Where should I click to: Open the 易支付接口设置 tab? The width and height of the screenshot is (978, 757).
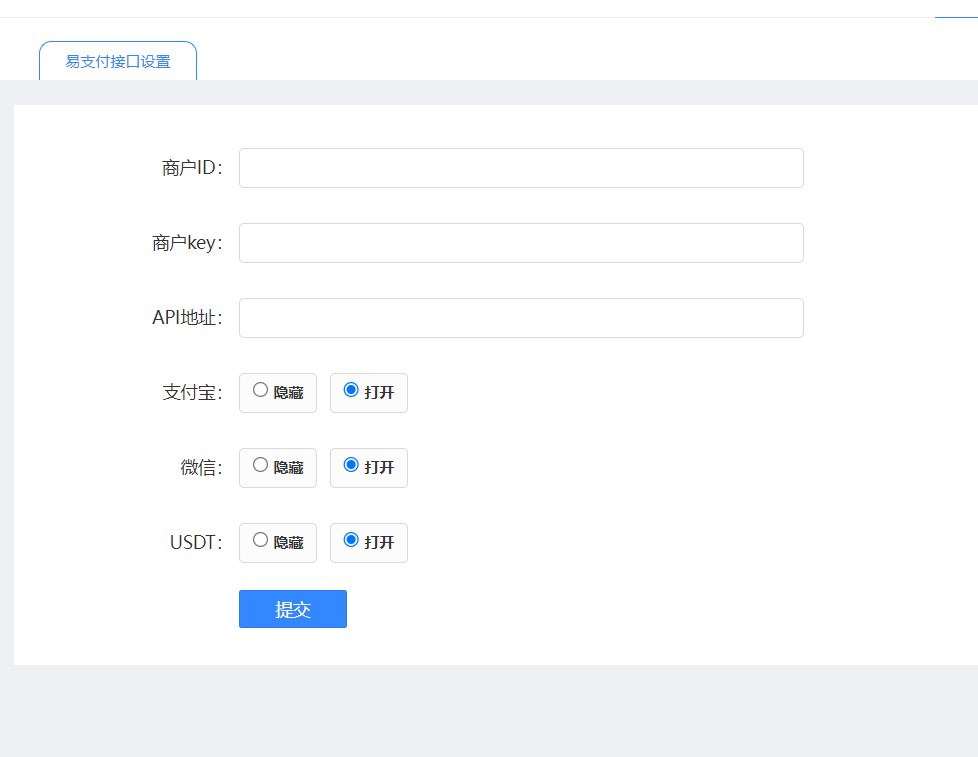pos(118,61)
